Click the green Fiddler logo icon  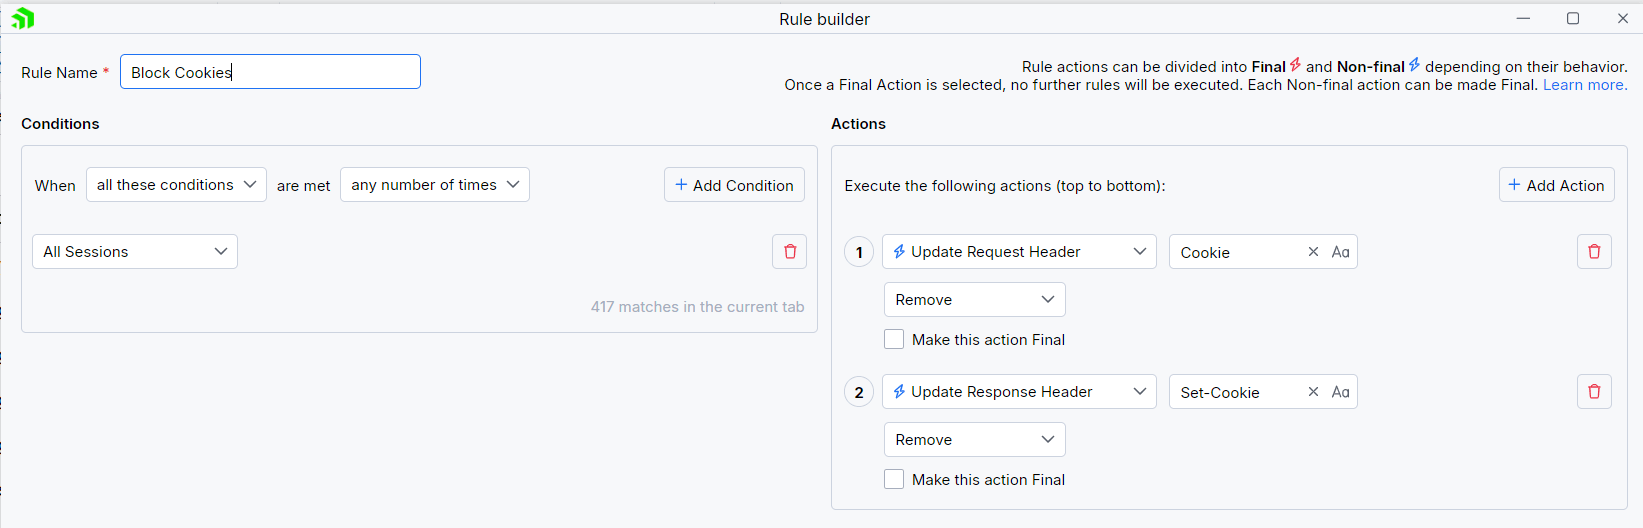tap(23, 18)
